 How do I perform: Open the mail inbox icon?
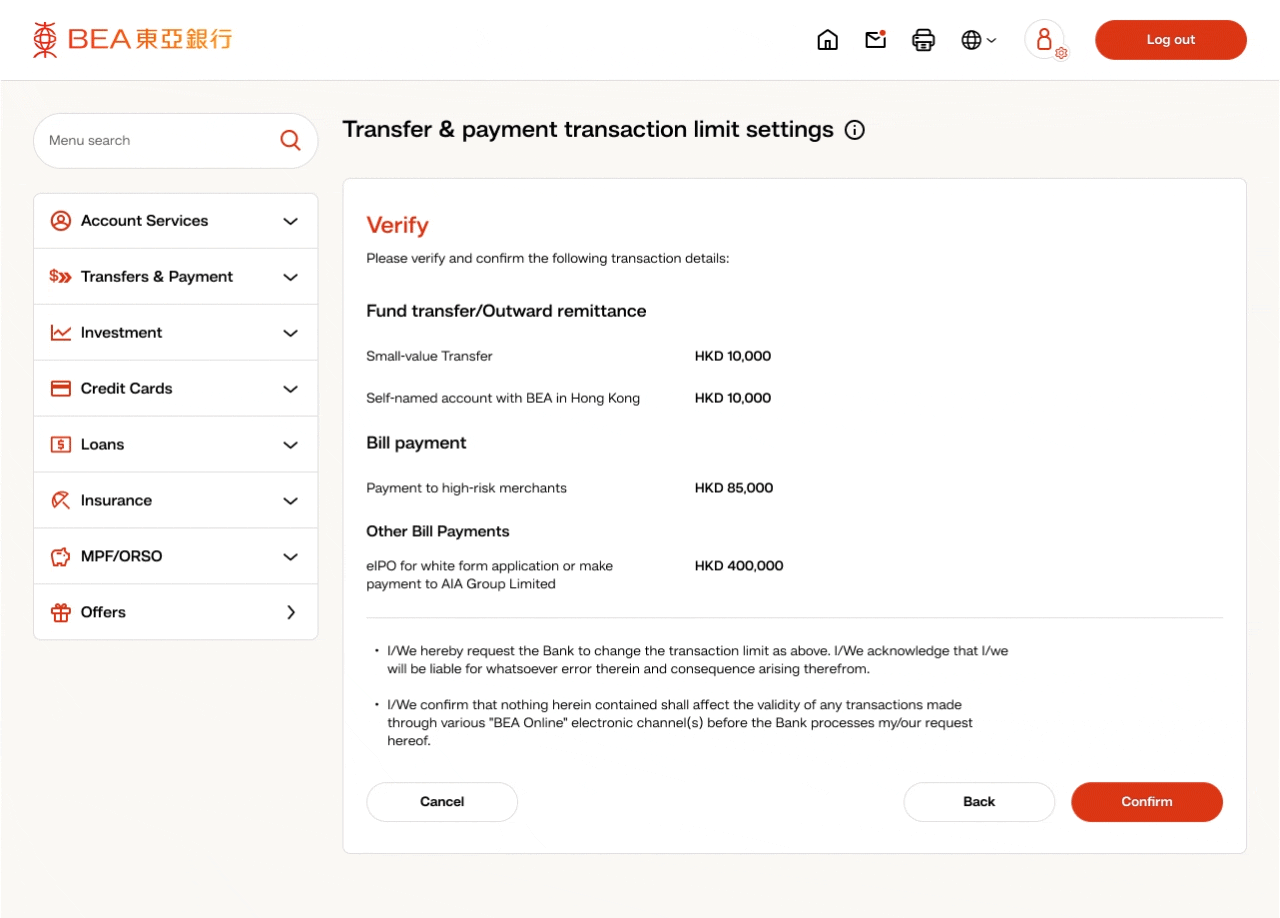point(876,40)
